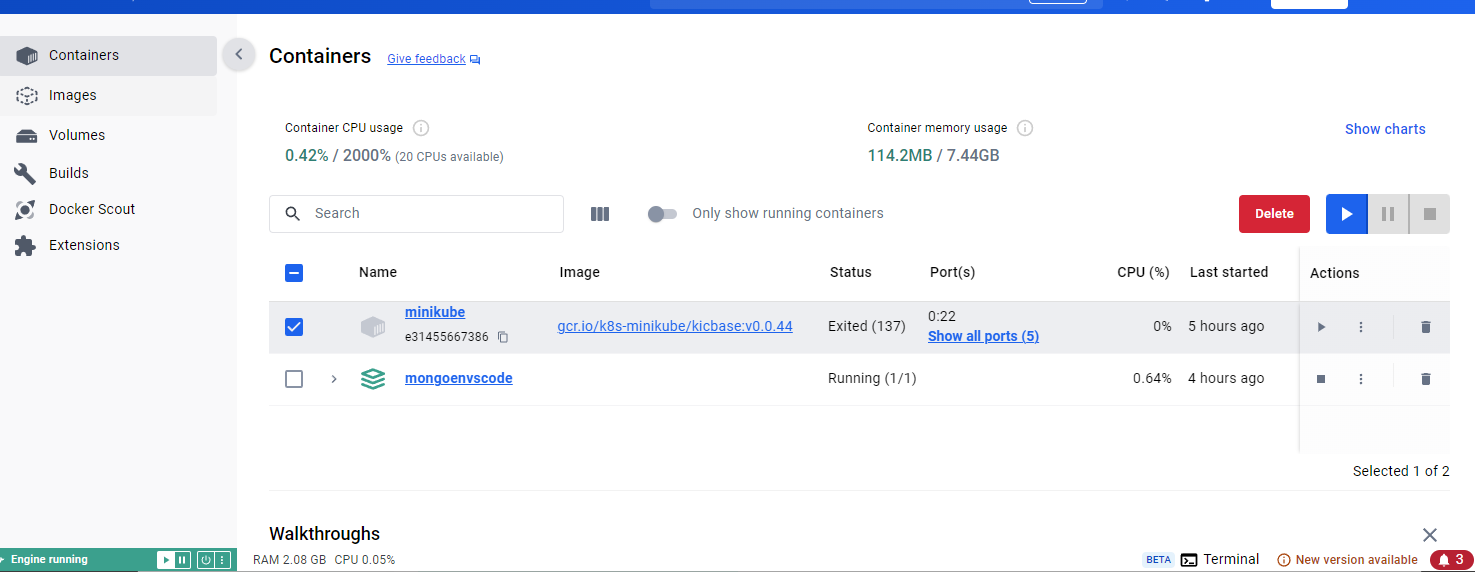Sort by the Image column header

click(580, 273)
